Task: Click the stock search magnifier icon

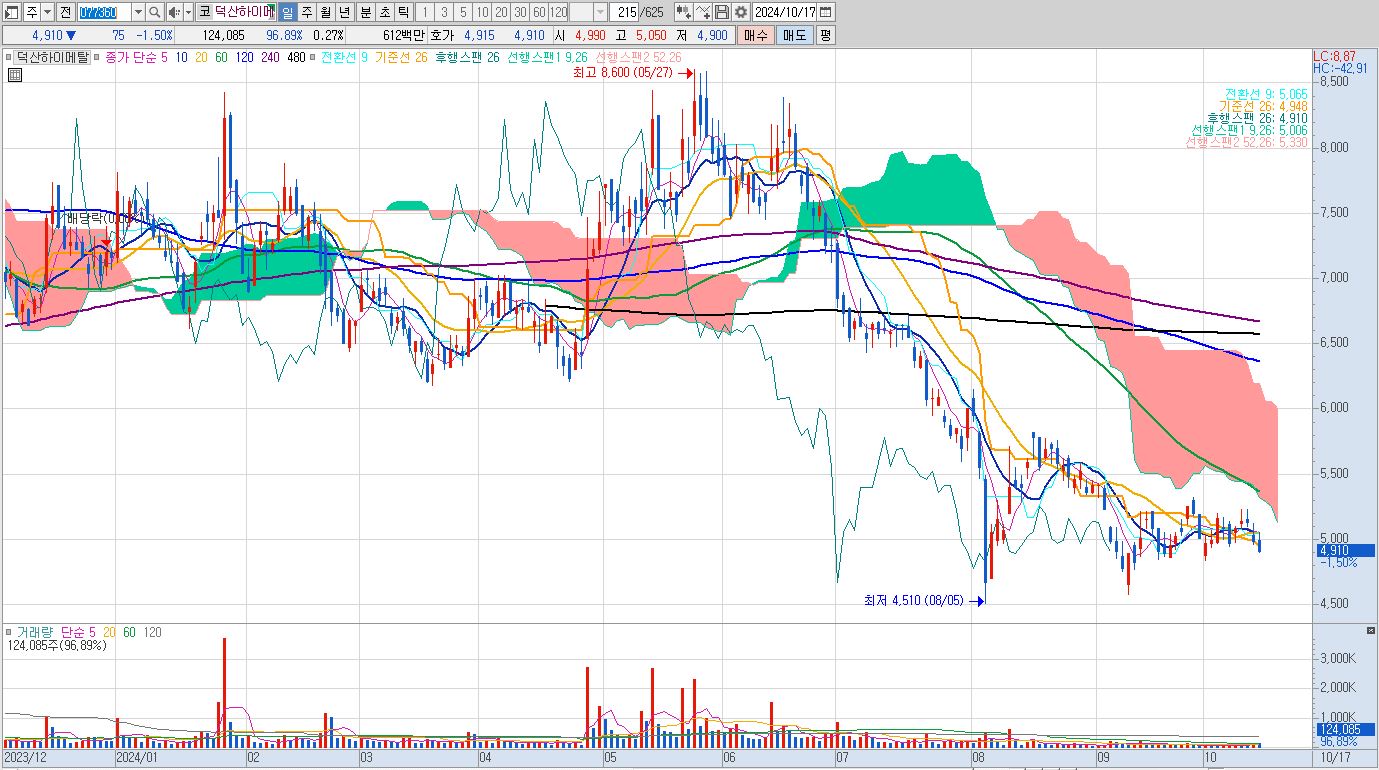Action: [155, 12]
